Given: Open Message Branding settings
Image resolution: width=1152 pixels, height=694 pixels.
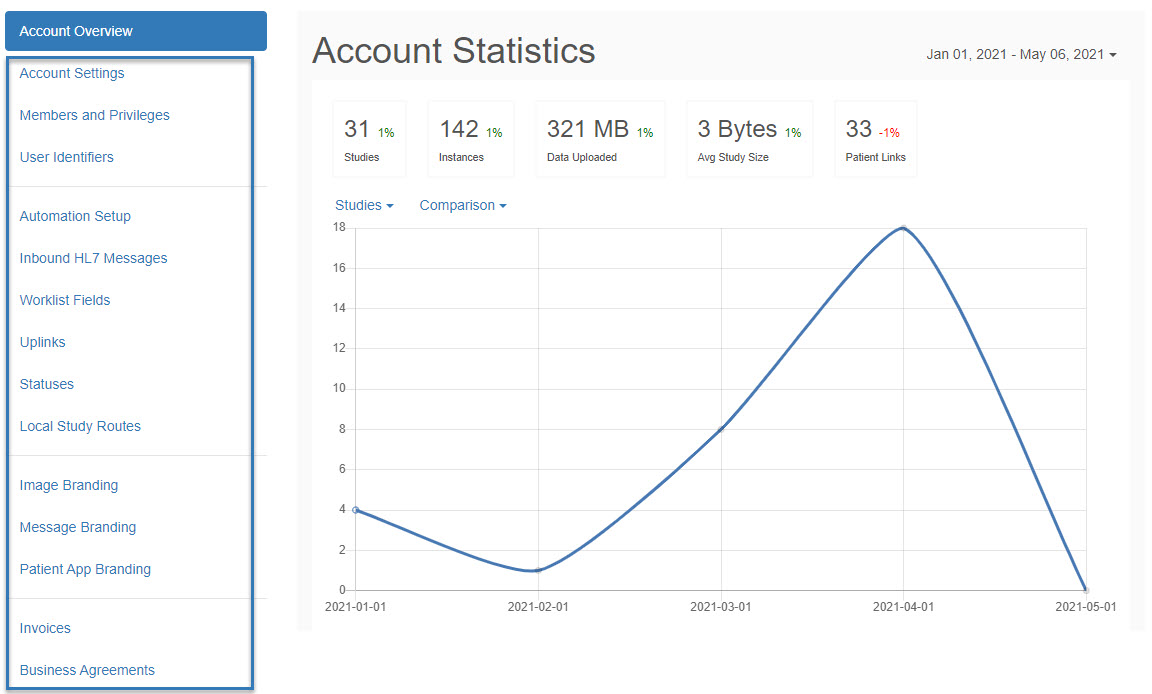Looking at the screenshot, I should pyautogui.click(x=77, y=527).
